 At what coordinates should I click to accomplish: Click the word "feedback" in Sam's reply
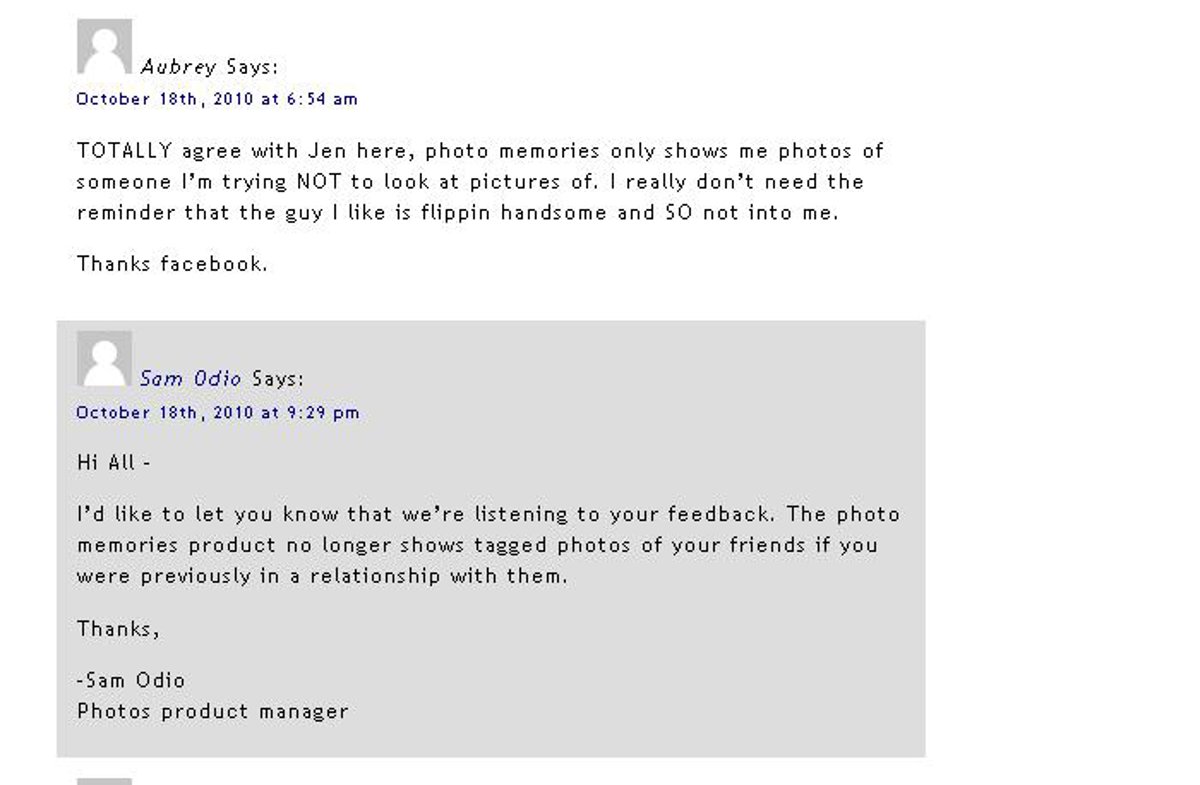pyautogui.click(x=728, y=514)
